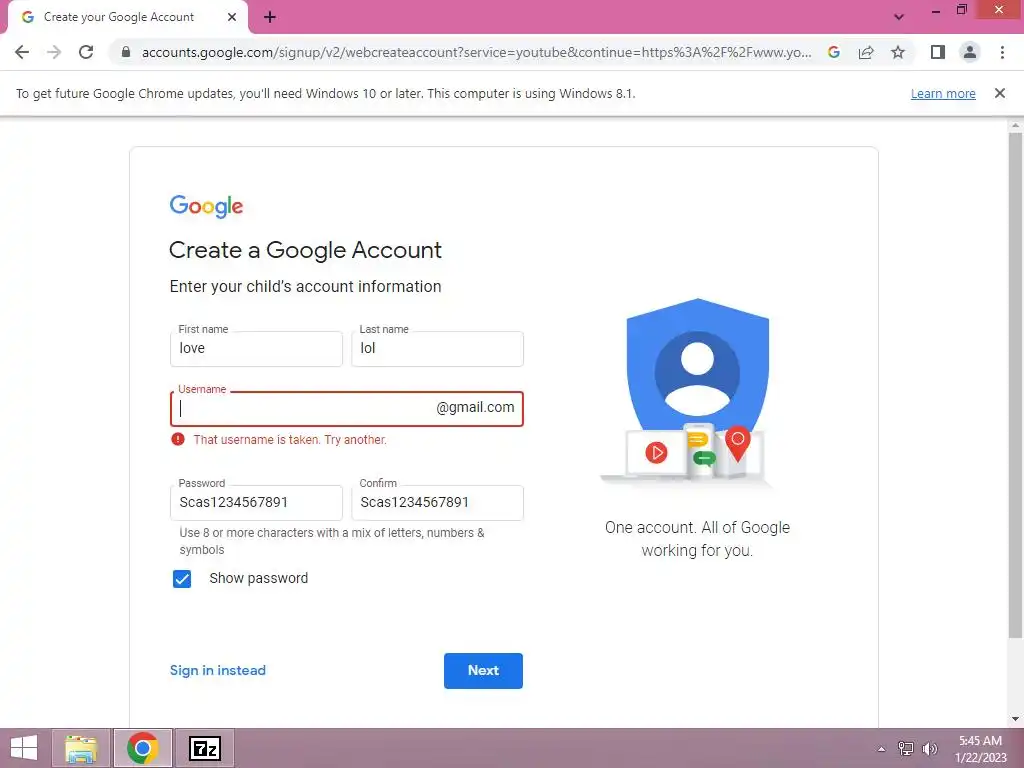1024x768 pixels.
Task: Open the Windows Start menu
Action: 24,748
